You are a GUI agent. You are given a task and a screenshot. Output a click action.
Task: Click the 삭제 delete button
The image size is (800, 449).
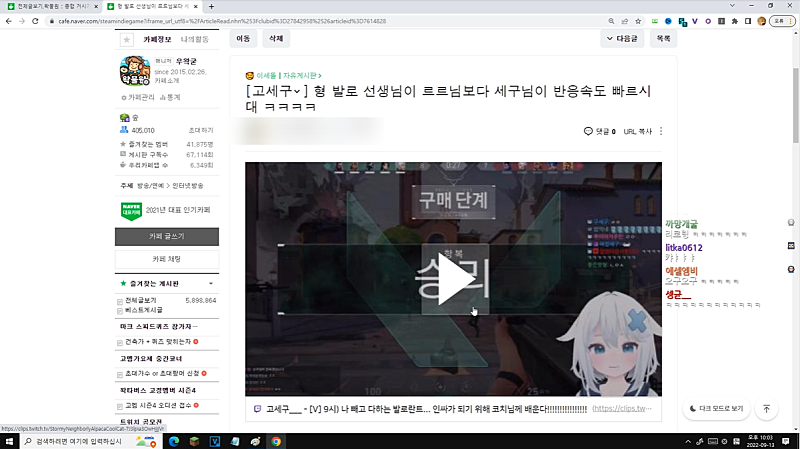(x=274, y=38)
